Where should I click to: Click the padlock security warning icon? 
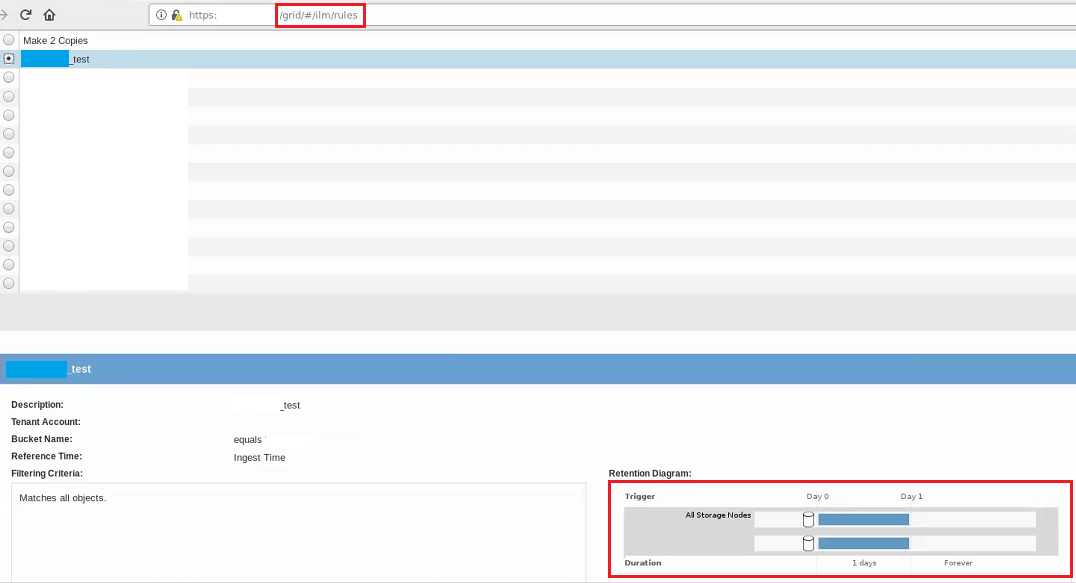point(176,15)
